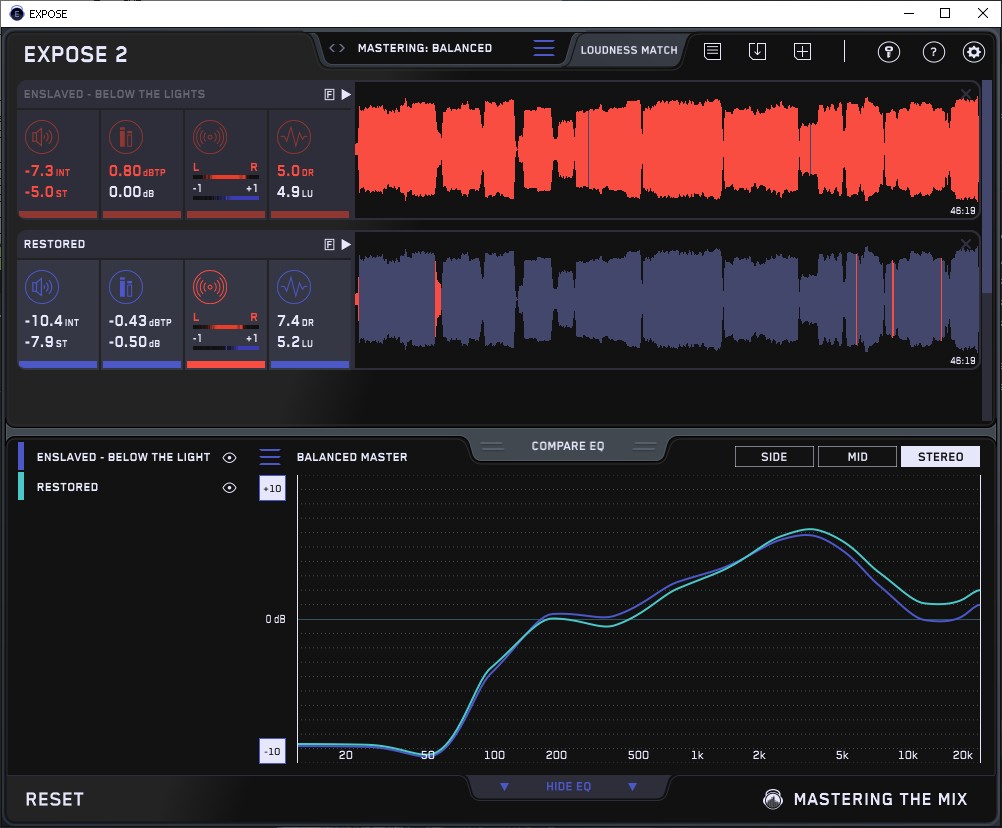This screenshot has height=828, width=1002.
Task: Click the Enslaved red waveform
Action: [x=667, y=150]
